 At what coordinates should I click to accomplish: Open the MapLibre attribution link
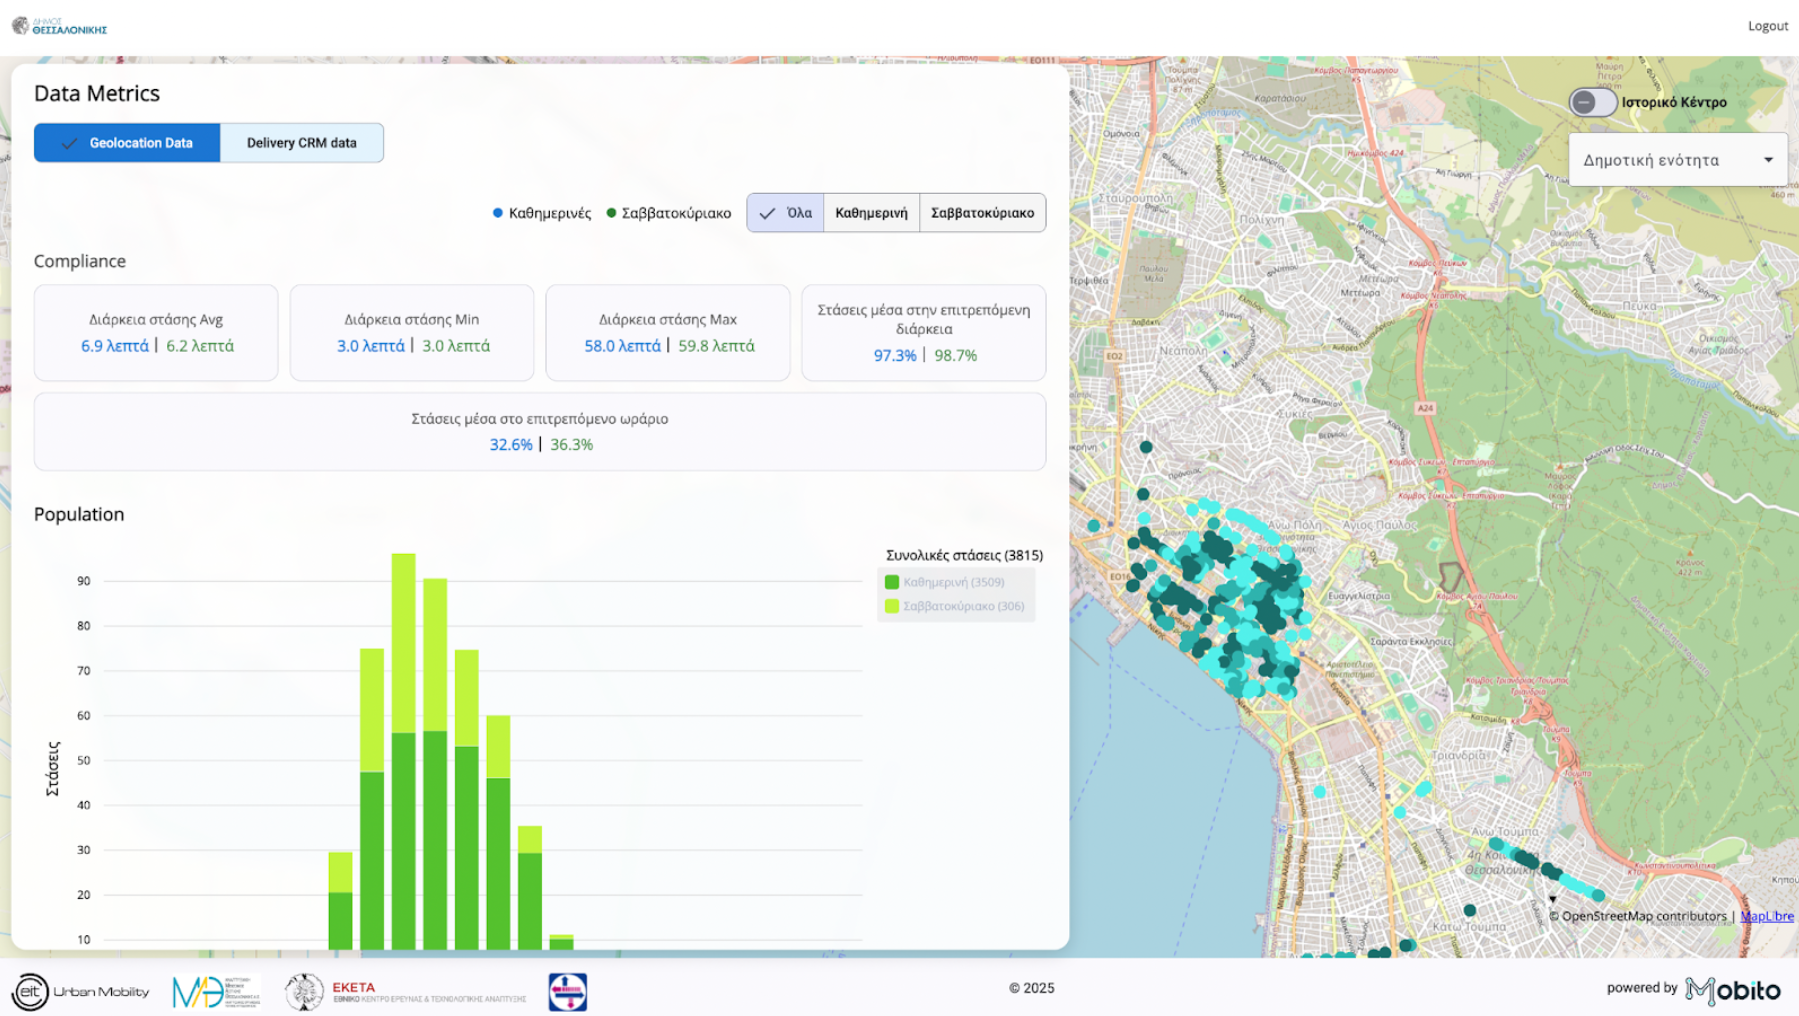[x=1766, y=916]
